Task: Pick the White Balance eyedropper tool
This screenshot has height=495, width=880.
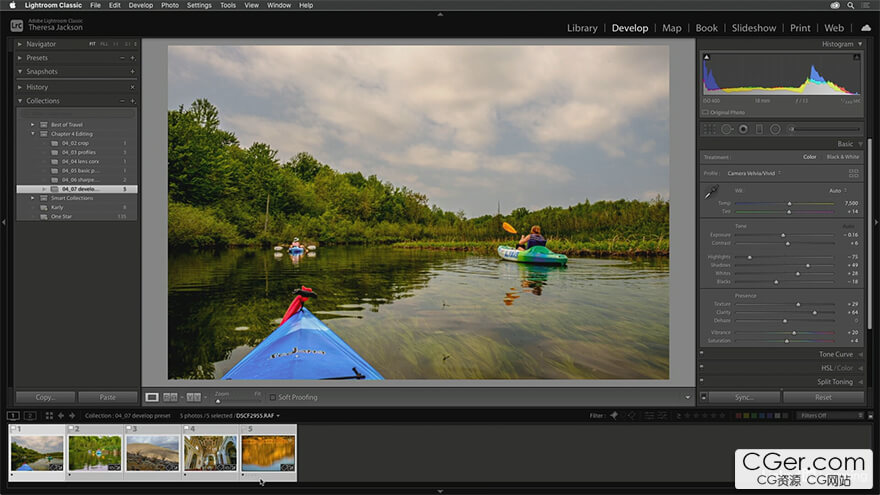Action: (713, 191)
